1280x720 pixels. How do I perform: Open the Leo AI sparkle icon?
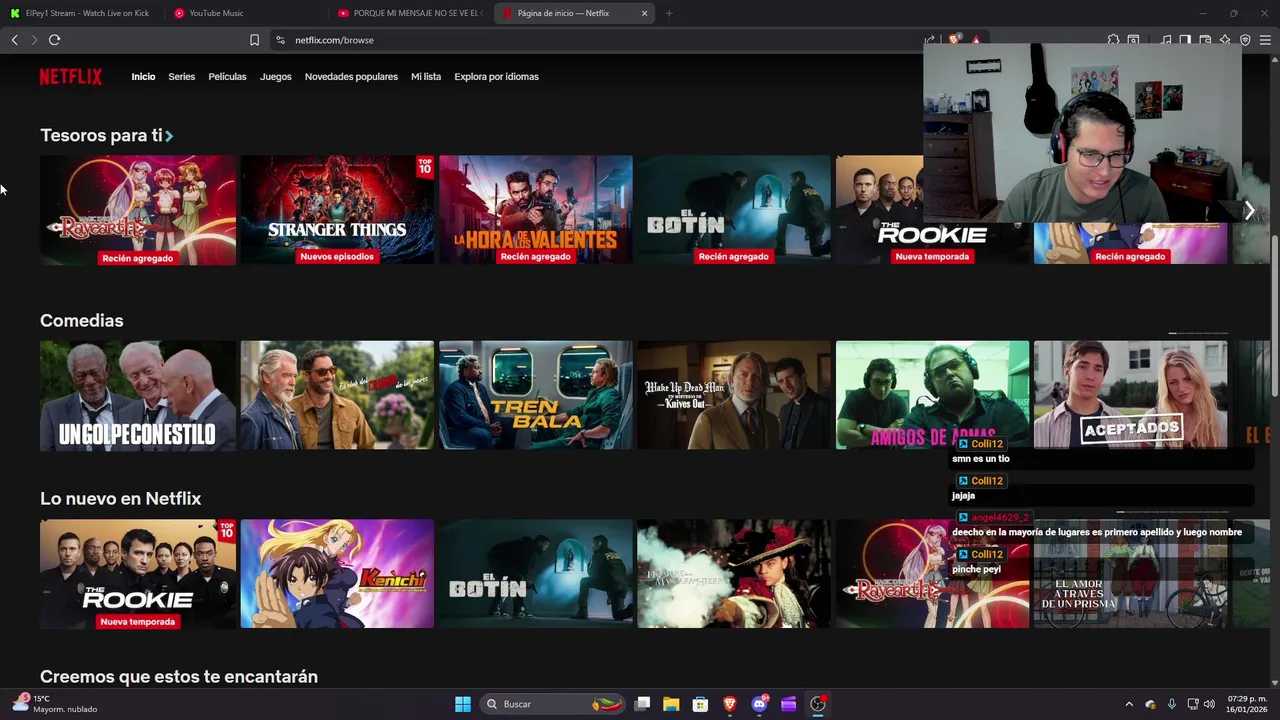[1225, 40]
